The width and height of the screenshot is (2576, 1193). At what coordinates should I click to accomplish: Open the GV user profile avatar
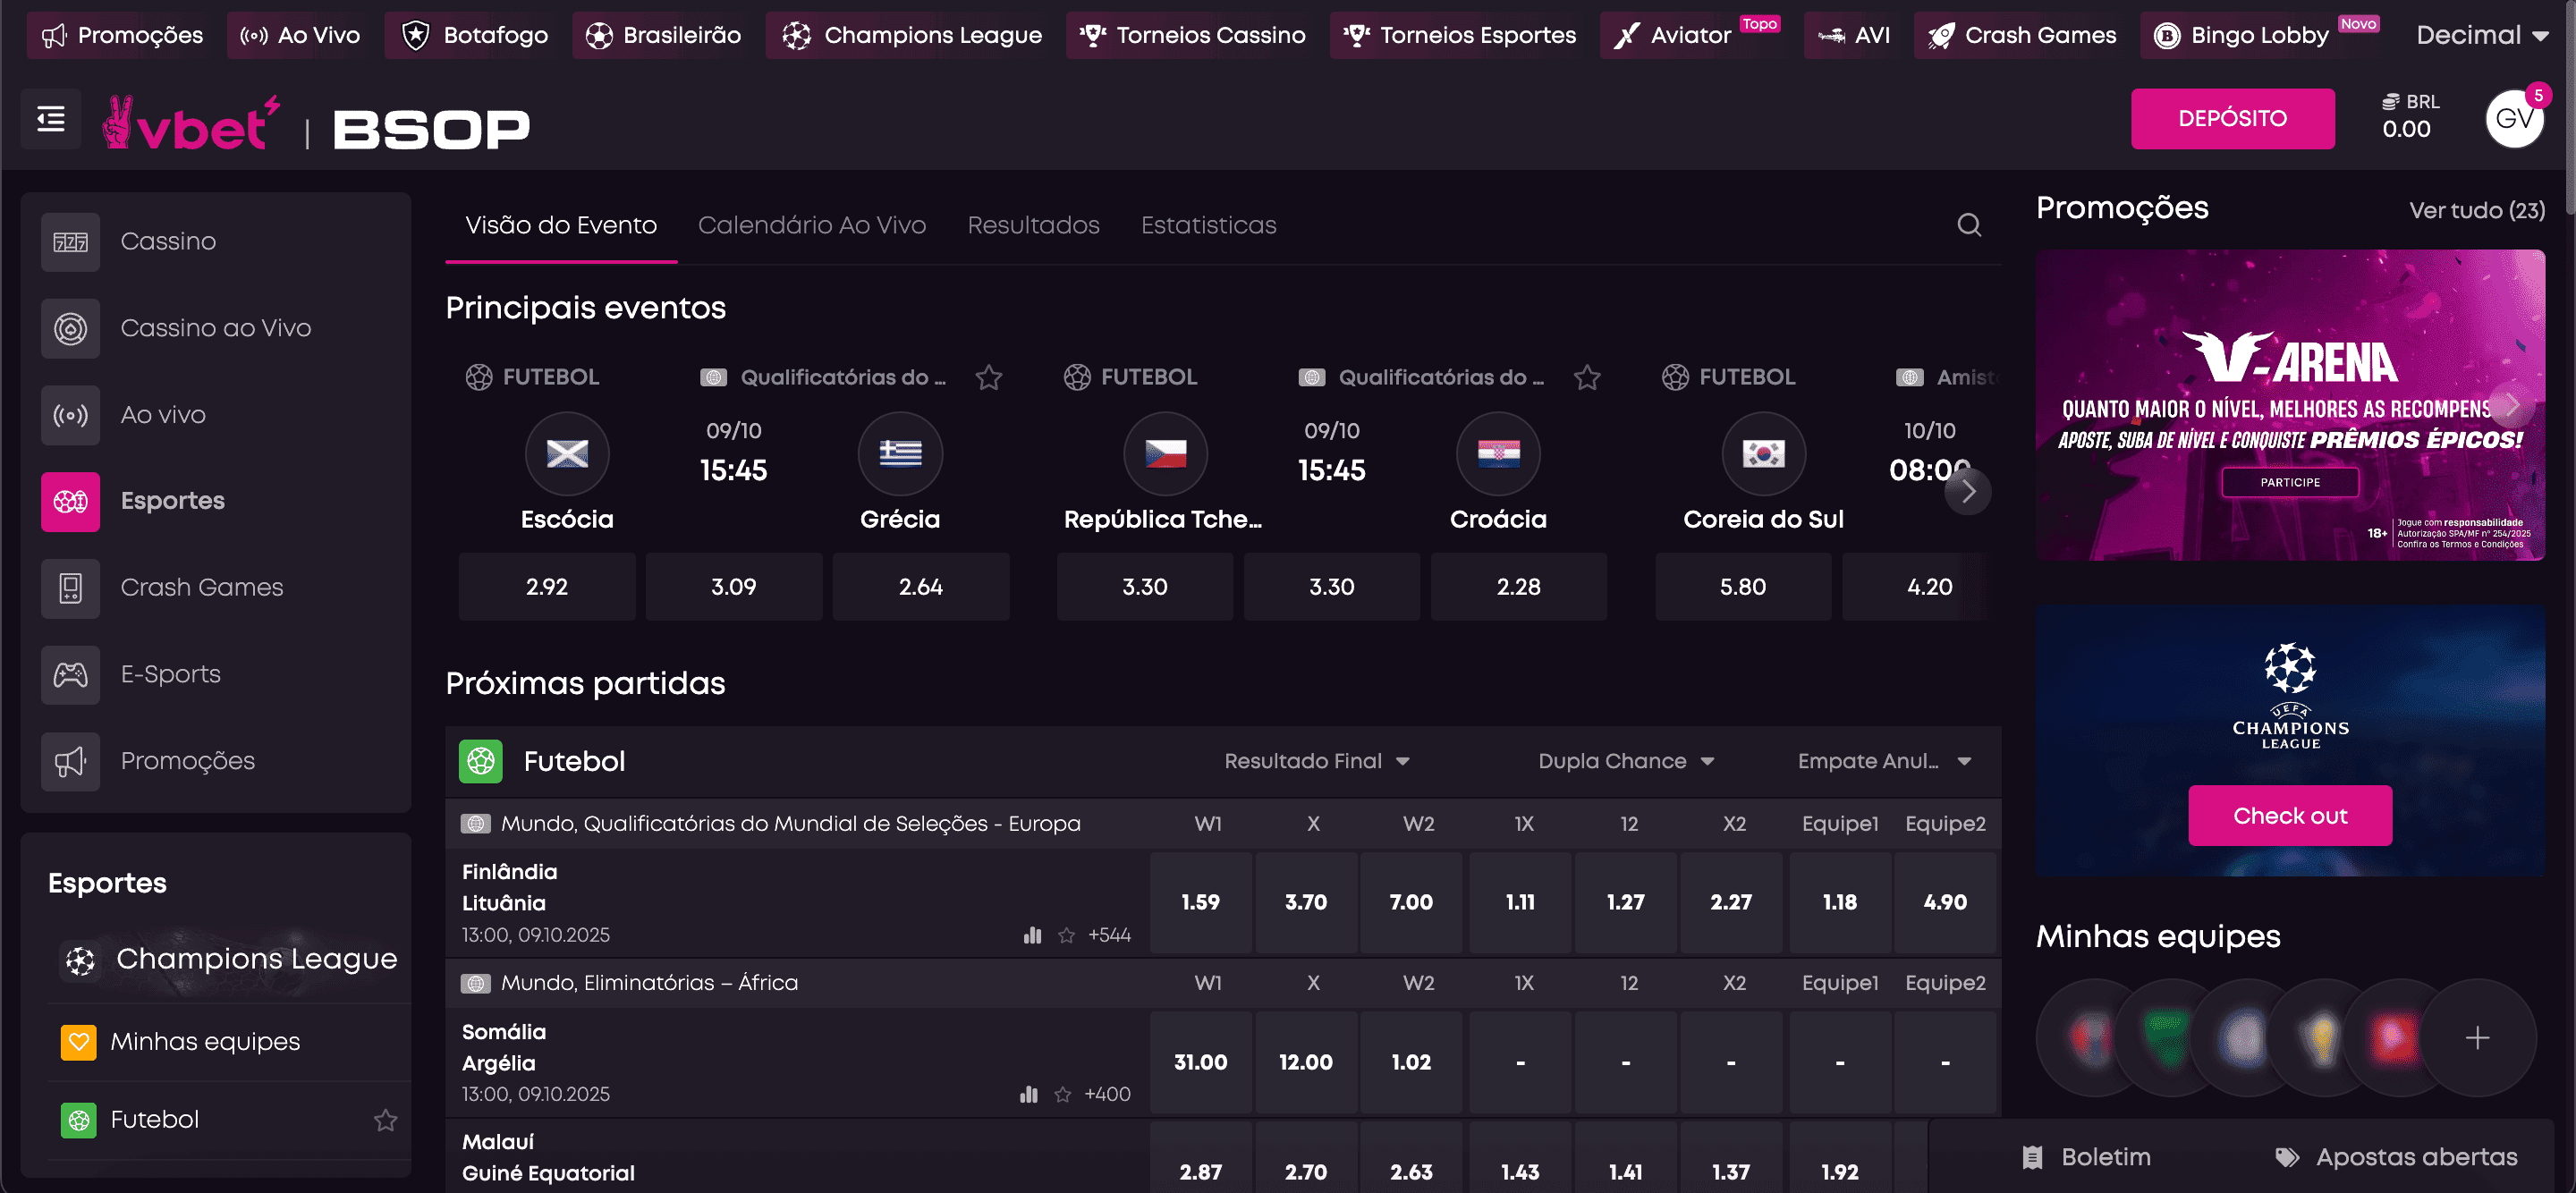2513,119
